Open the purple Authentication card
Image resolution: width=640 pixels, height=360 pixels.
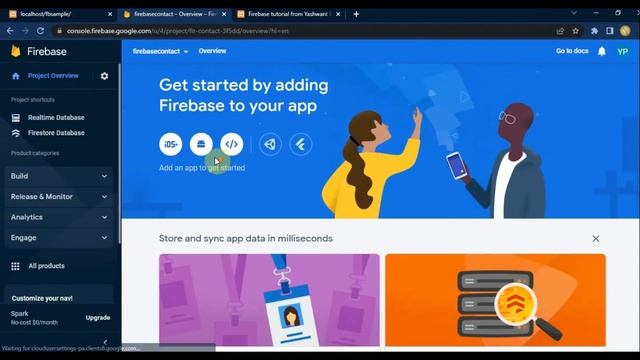click(269, 300)
